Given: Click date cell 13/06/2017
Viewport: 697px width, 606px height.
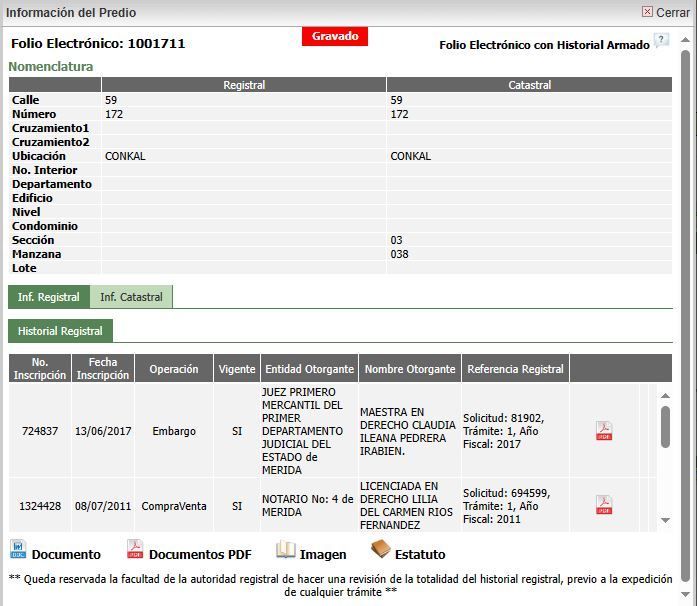Looking at the screenshot, I should tap(103, 431).
